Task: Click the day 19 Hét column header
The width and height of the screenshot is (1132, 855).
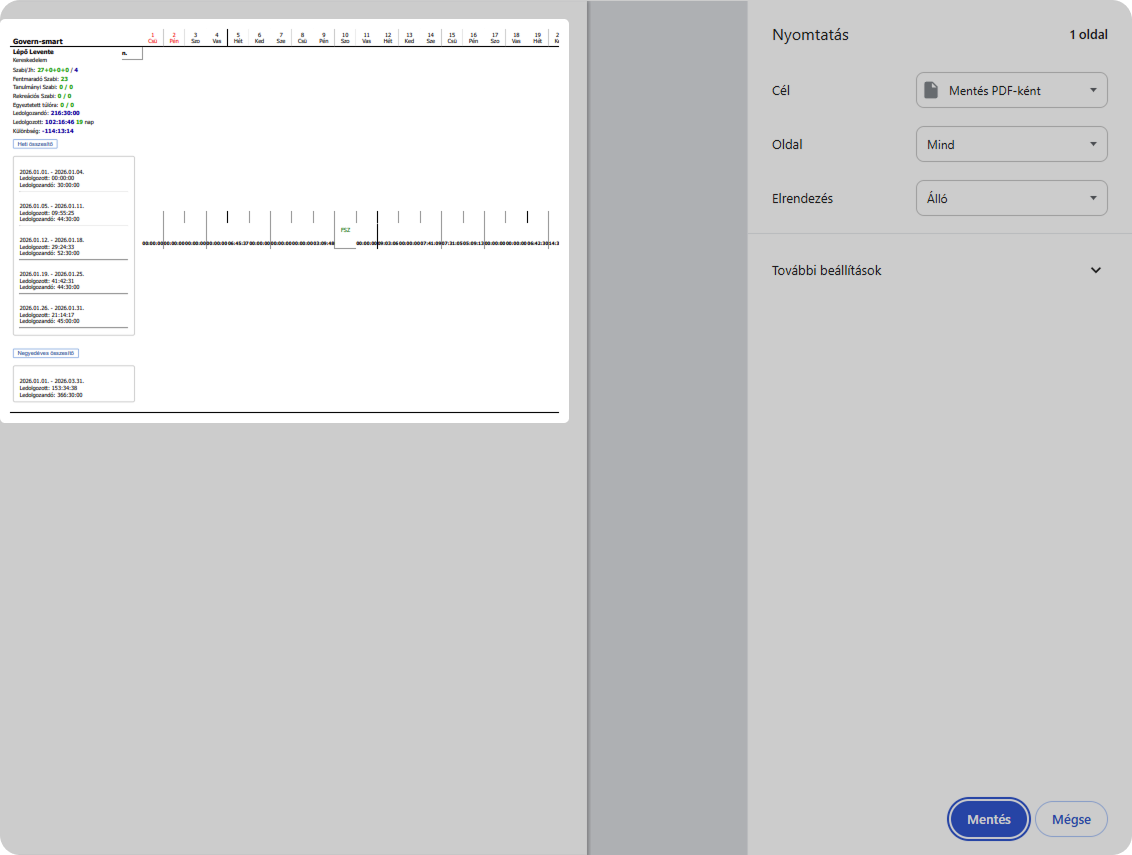Action: [537, 38]
